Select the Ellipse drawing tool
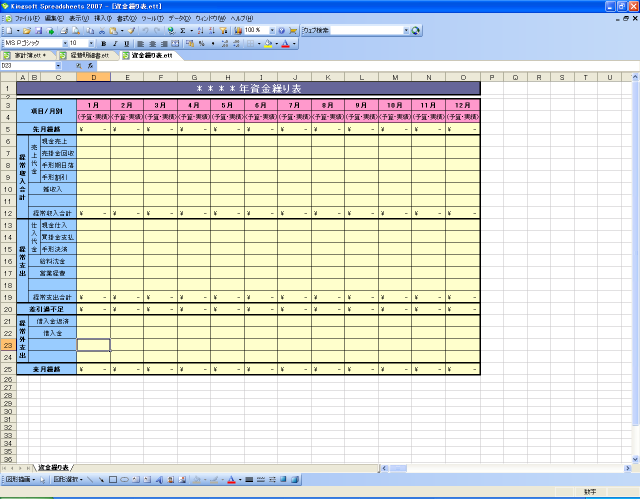 (x=124, y=479)
